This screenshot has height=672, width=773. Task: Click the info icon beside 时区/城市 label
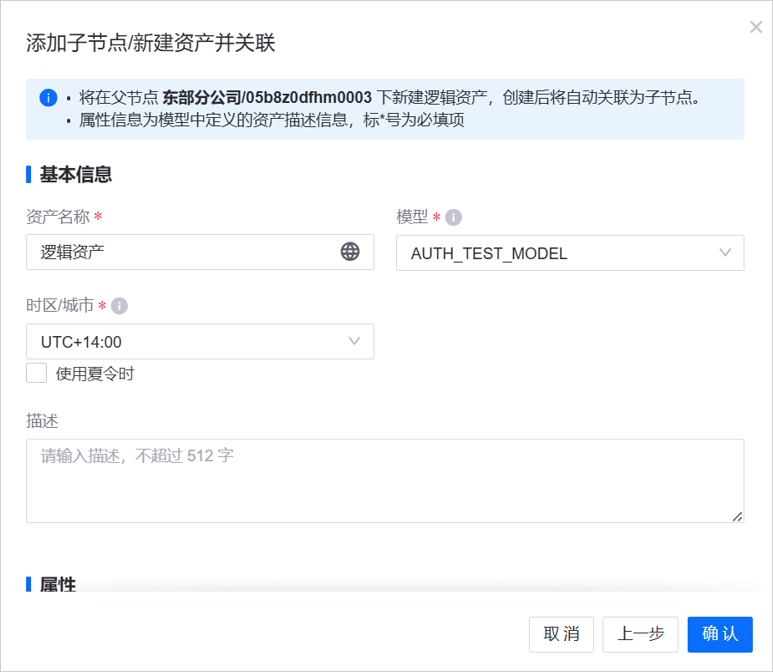click(x=119, y=306)
